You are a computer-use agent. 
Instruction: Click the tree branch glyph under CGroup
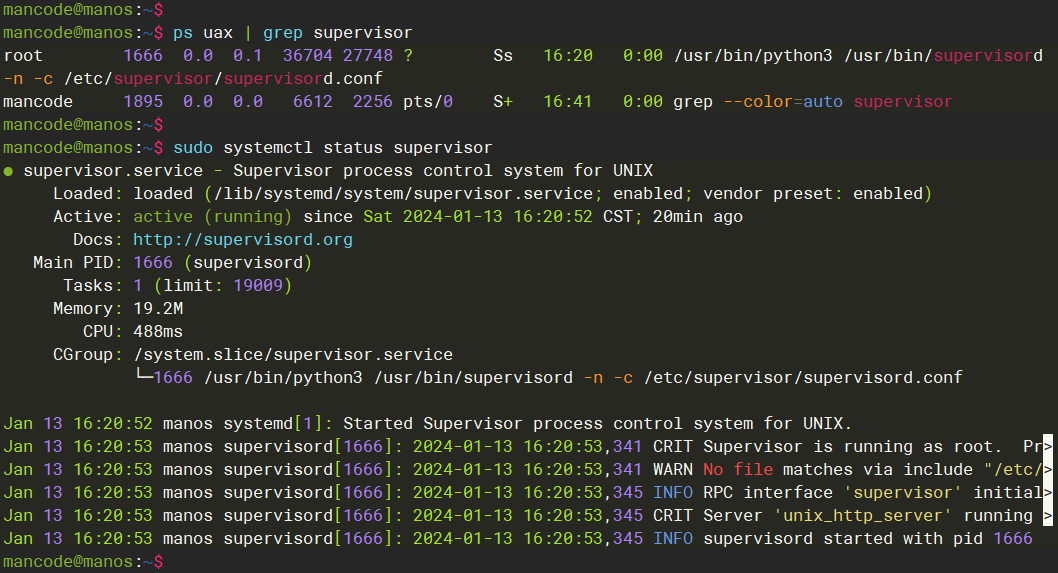pyautogui.click(x=143, y=377)
